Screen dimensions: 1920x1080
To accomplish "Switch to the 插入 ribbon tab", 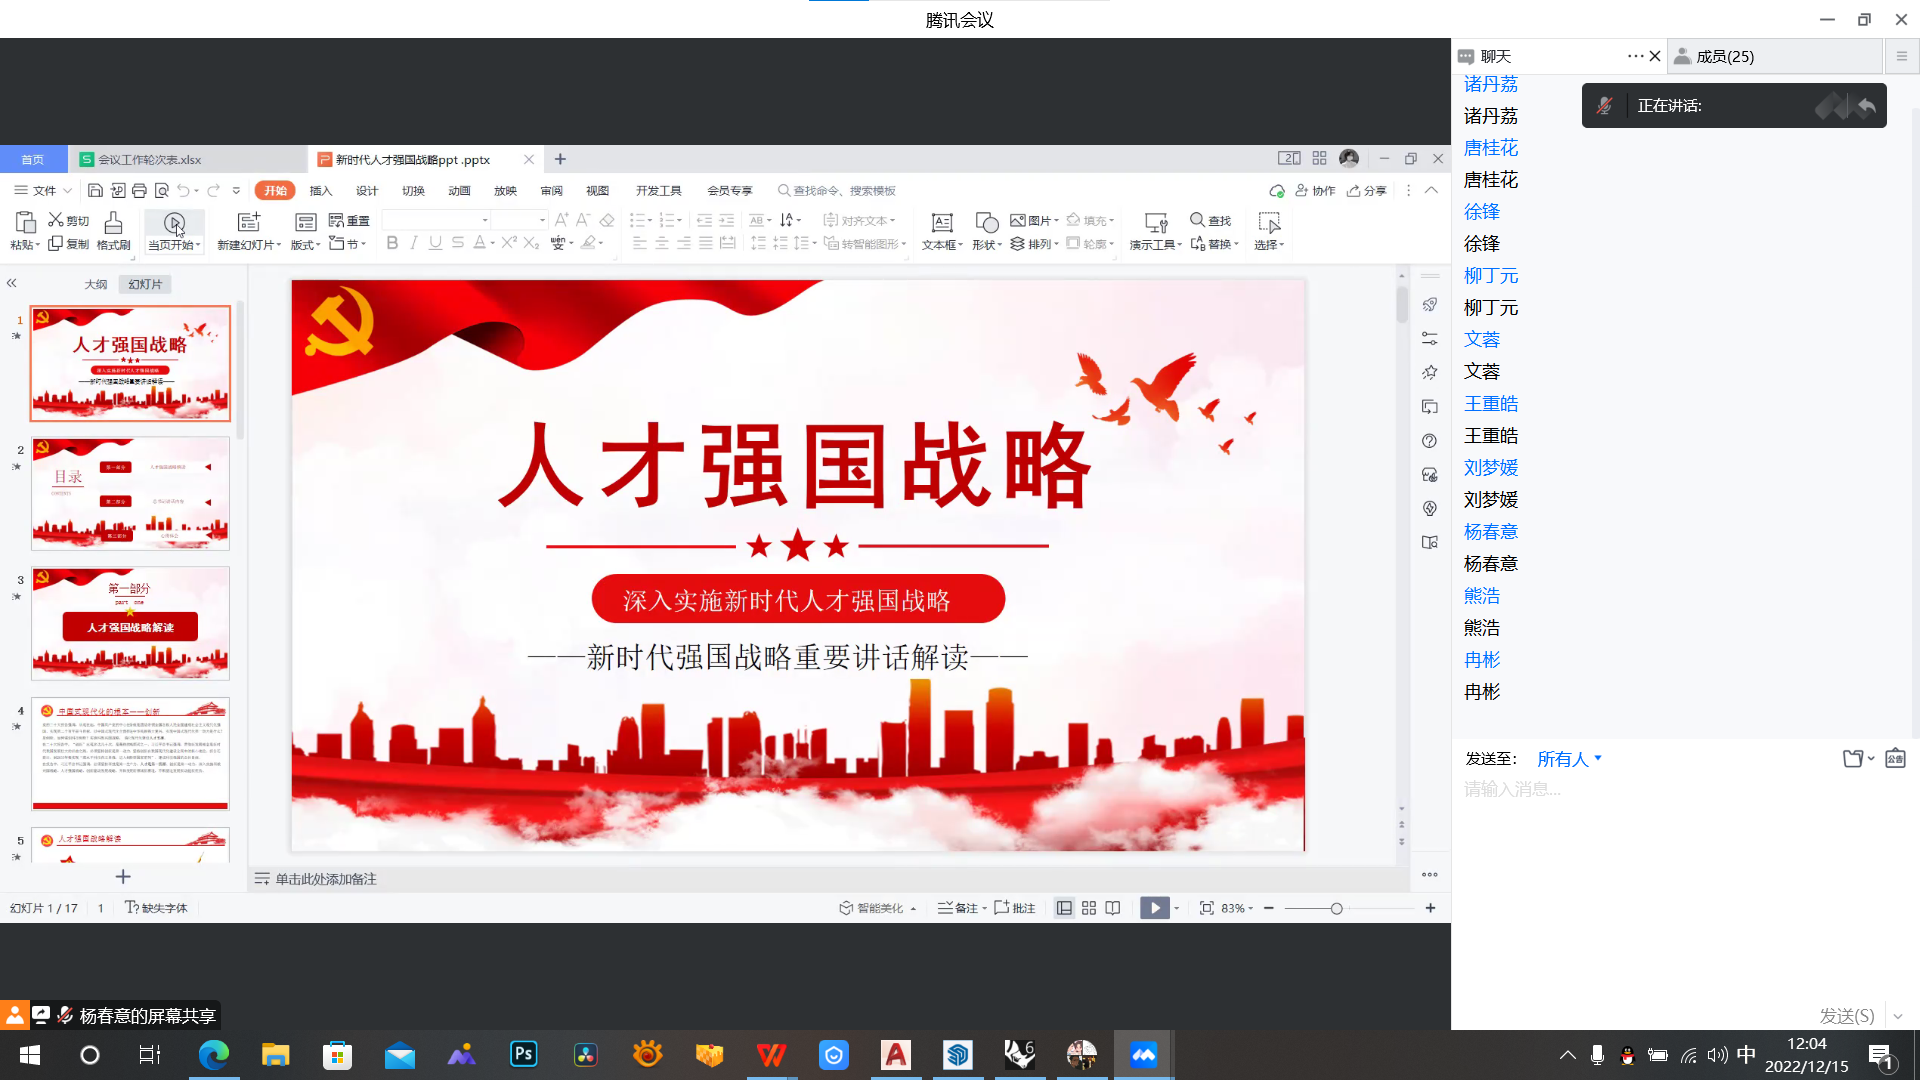I will 319,190.
